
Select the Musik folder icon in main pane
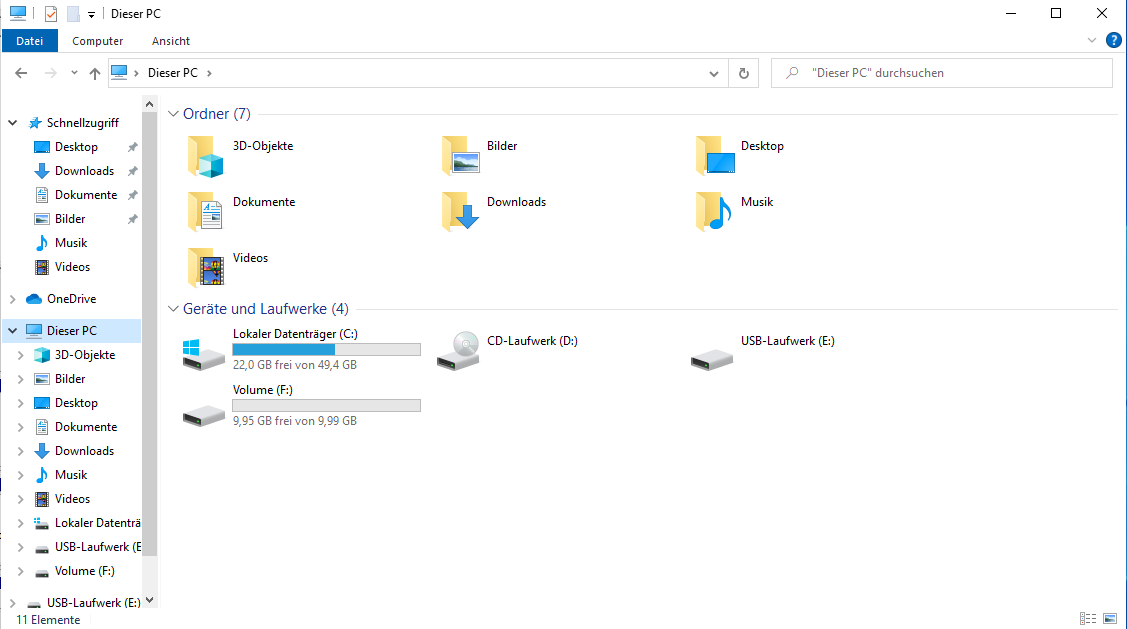713,212
